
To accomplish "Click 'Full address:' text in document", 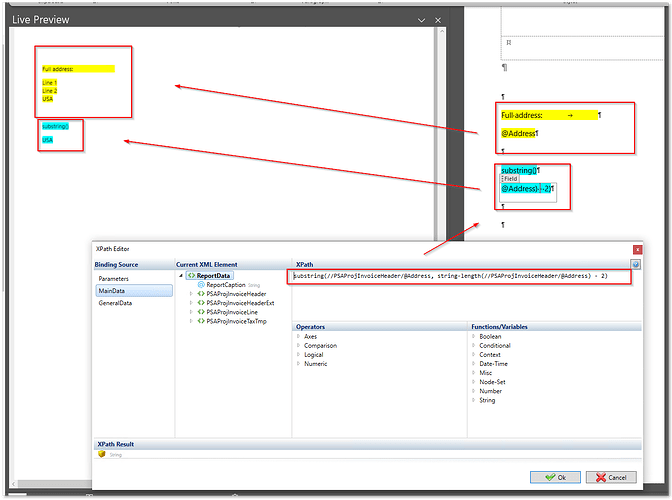I will point(522,115).
